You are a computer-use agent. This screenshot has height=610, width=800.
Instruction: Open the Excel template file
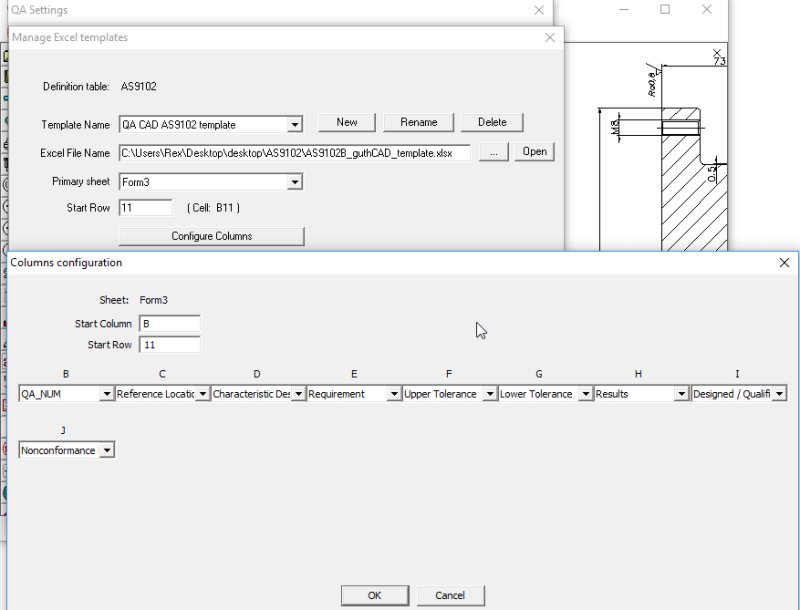point(535,152)
